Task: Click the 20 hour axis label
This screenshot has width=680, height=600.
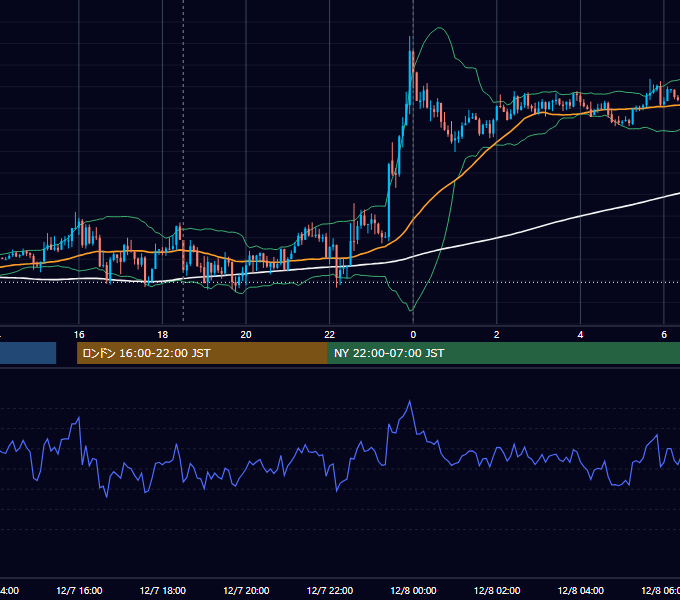Action: pos(246,335)
